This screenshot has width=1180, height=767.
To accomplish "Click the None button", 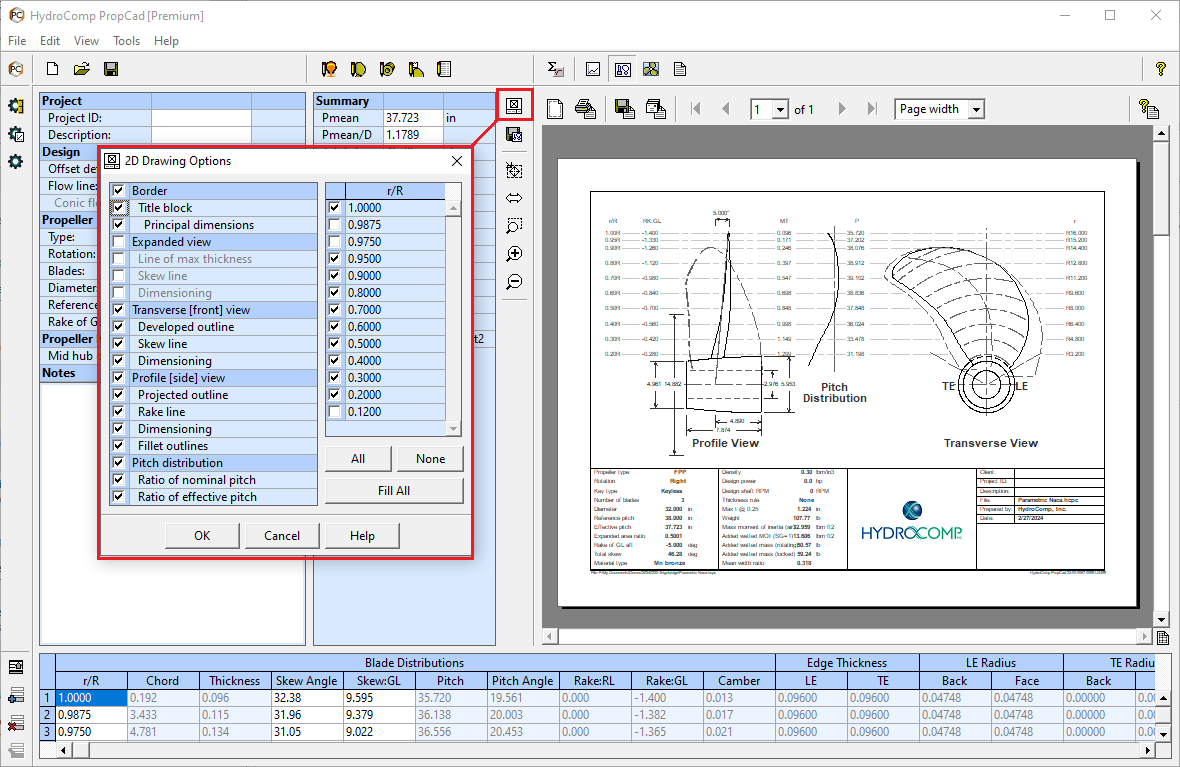I will [430, 459].
